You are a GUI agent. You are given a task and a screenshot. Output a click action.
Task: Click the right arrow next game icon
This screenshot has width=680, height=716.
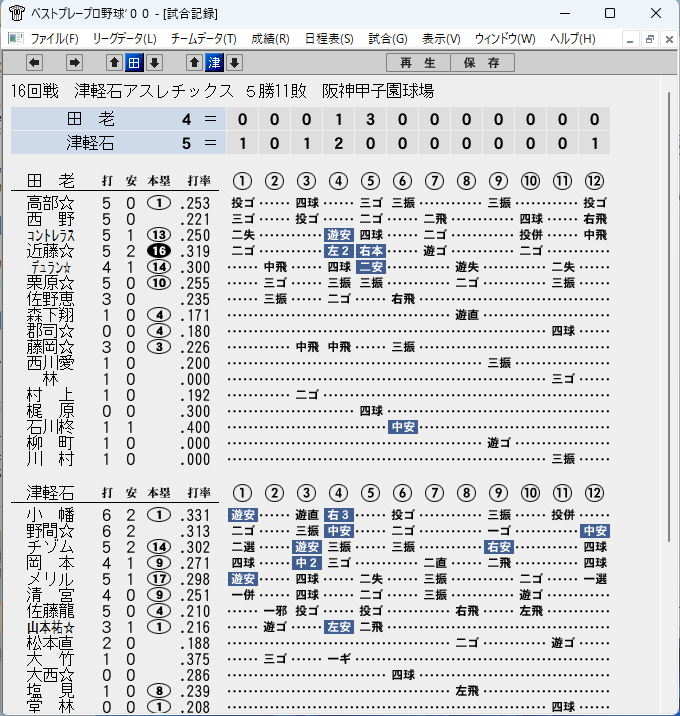74,63
